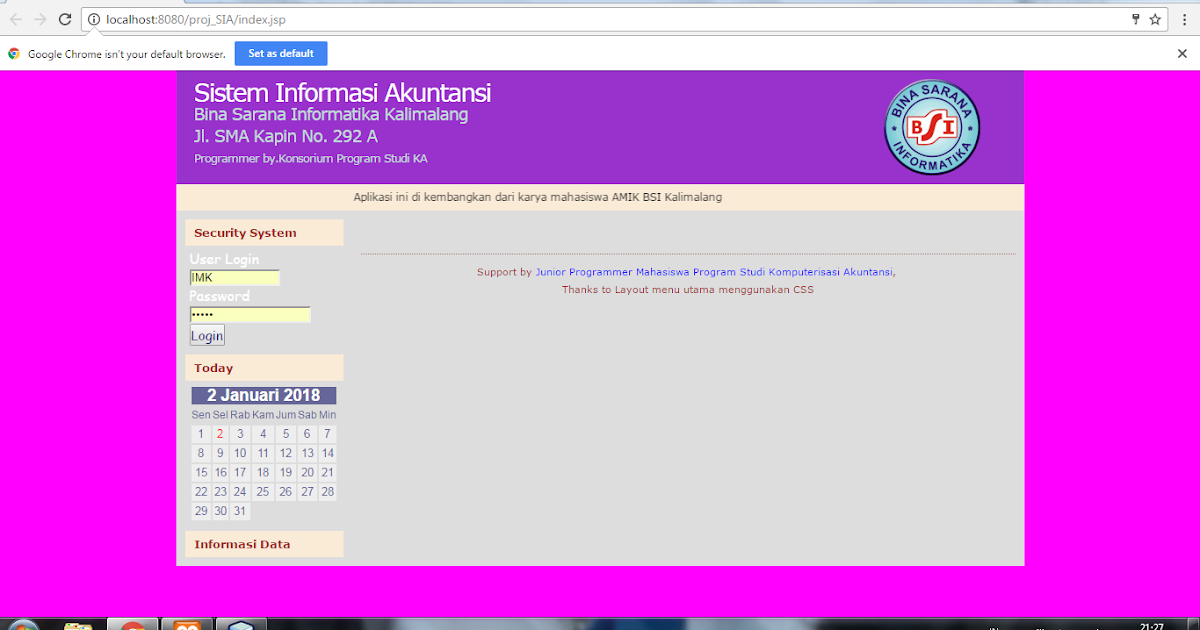This screenshot has height=630, width=1200.
Task: Open site information icon beside localhost URL
Action: (x=94, y=19)
